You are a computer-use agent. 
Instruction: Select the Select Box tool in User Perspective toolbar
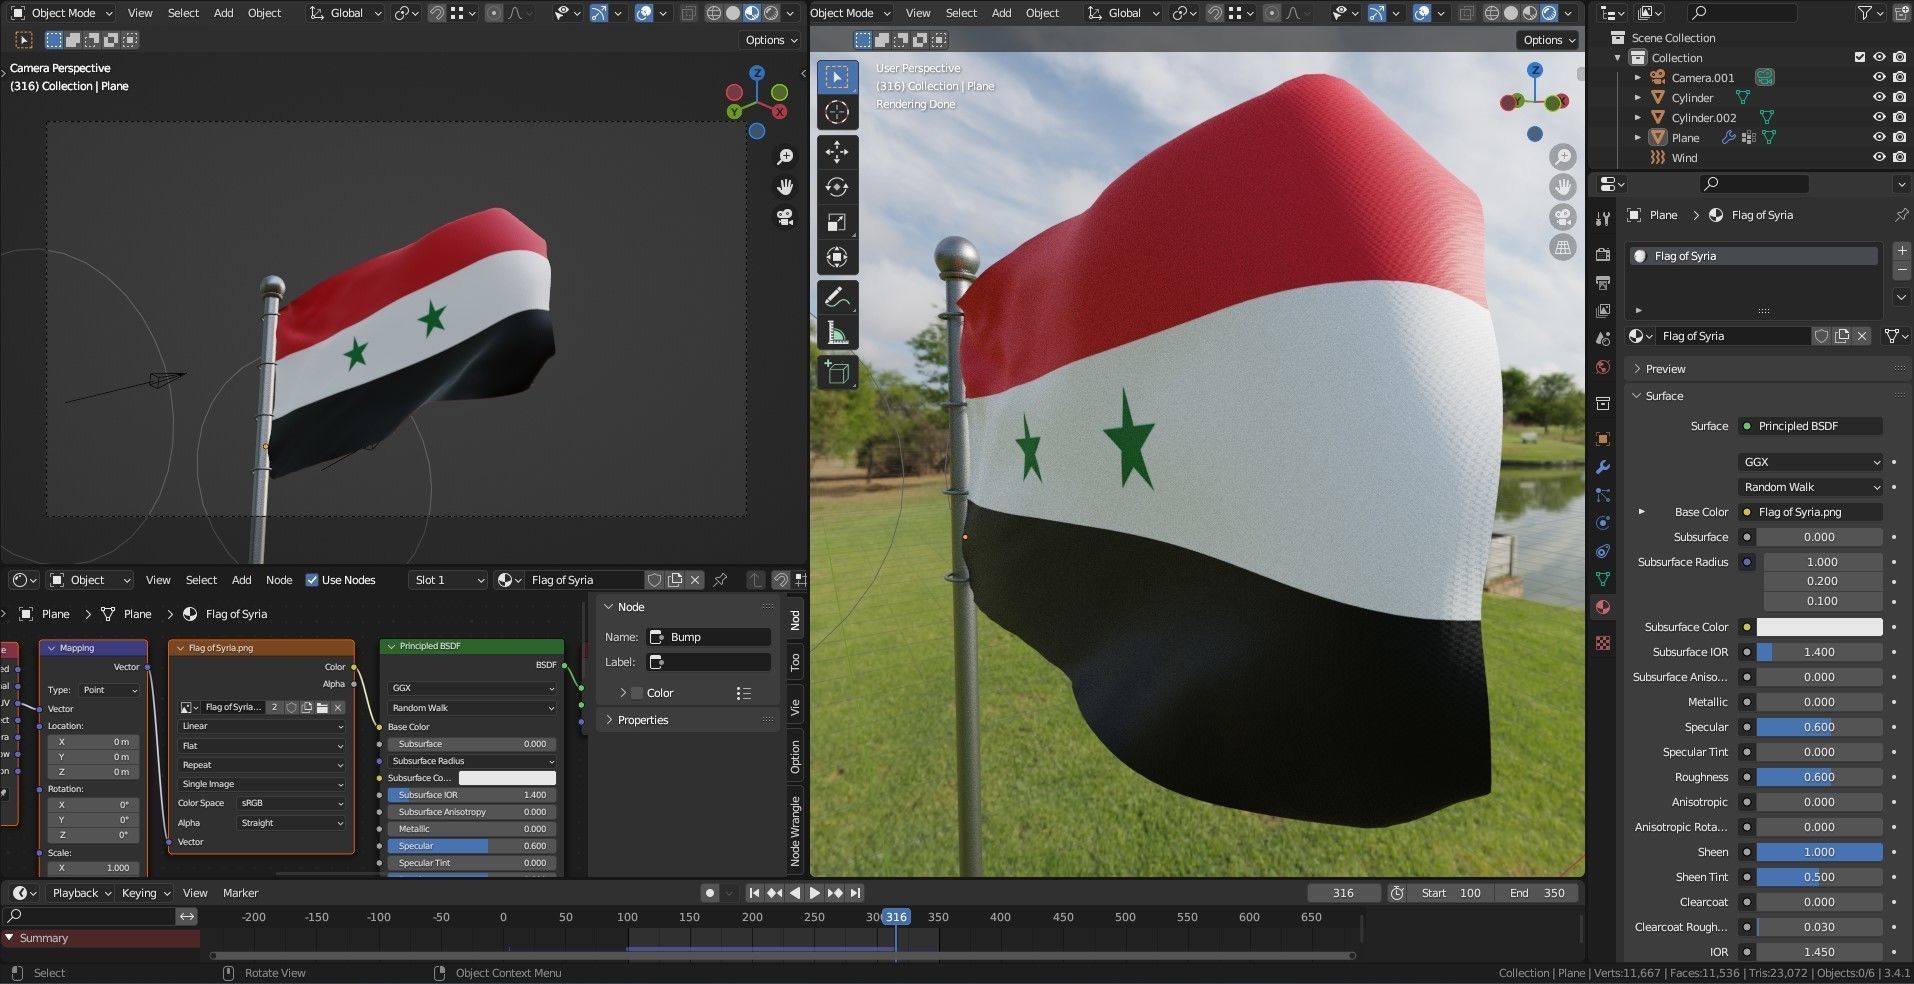pyautogui.click(x=837, y=78)
